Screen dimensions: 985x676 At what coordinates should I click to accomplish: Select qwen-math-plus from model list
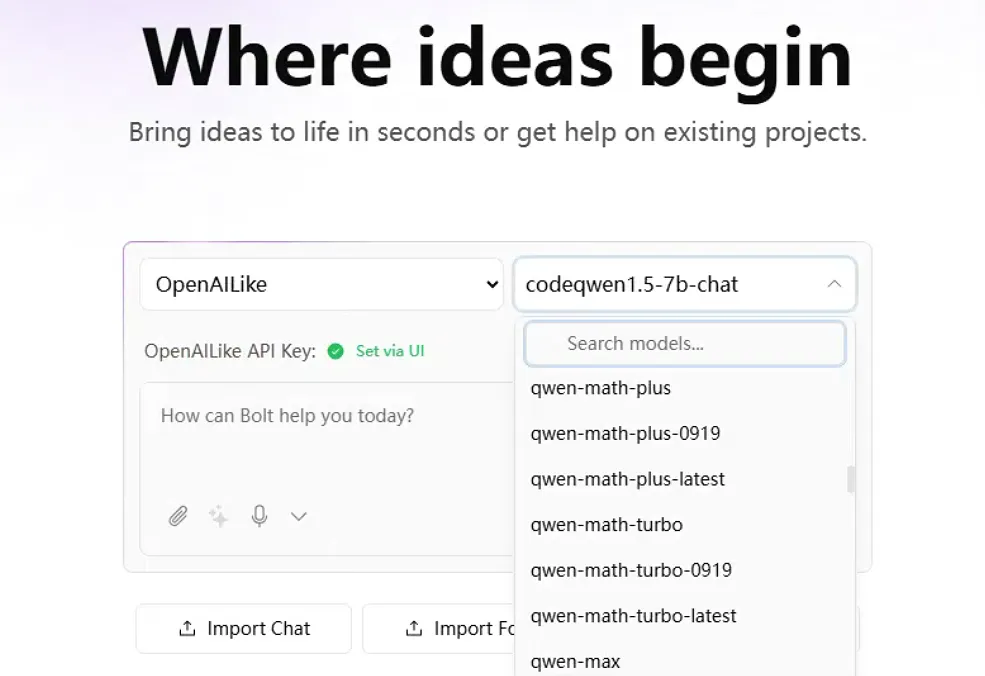tap(601, 388)
